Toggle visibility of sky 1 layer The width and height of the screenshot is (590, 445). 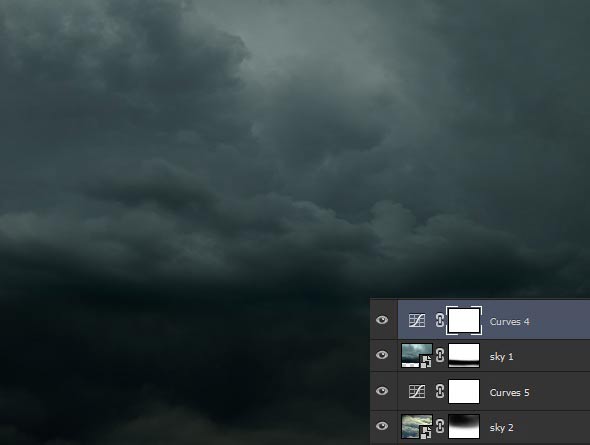click(382, 355)
